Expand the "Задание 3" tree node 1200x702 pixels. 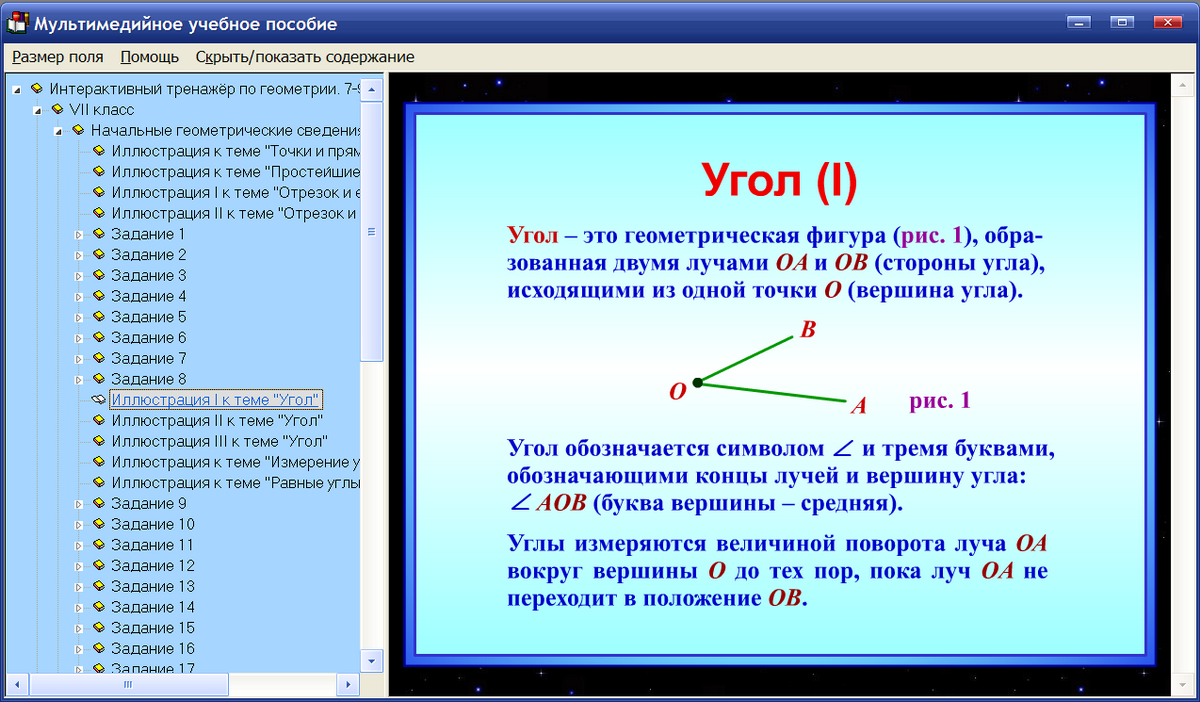(x=80, y=274)
